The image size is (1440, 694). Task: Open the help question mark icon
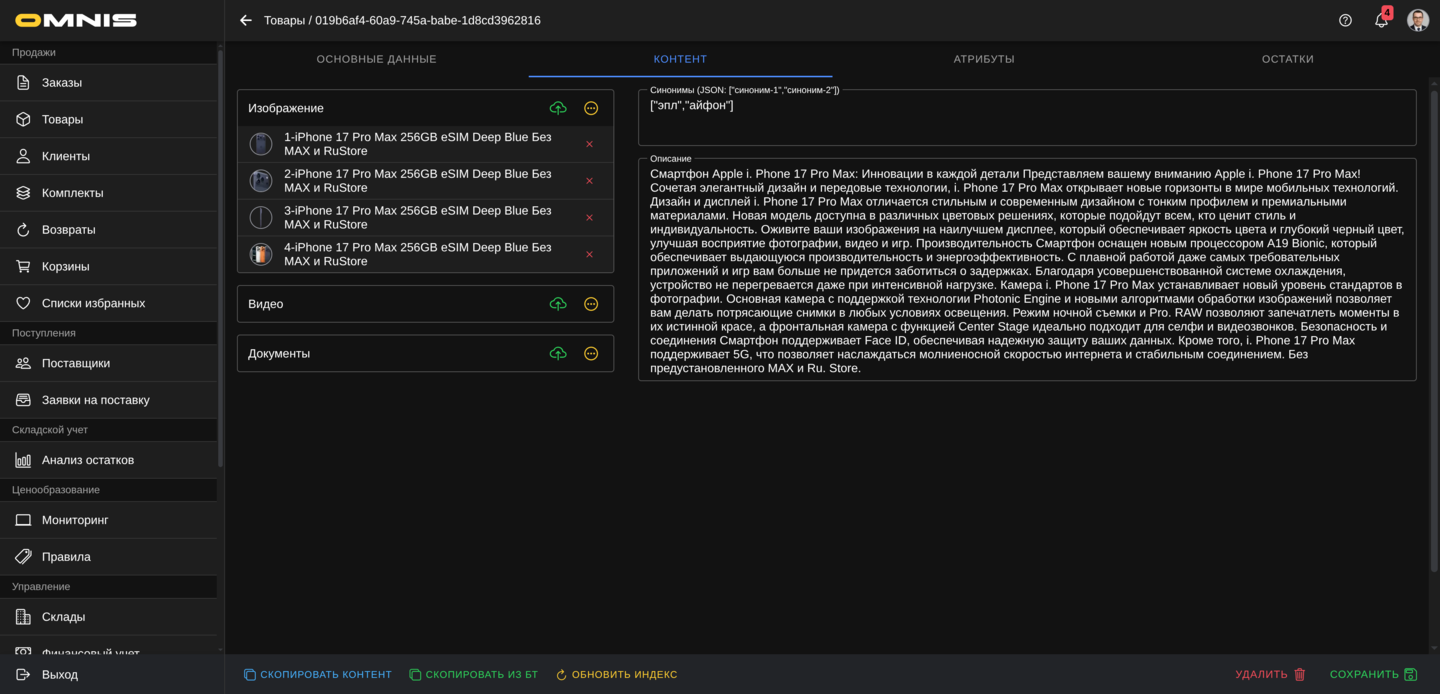pyautogui.click(x=1345, y=20)
